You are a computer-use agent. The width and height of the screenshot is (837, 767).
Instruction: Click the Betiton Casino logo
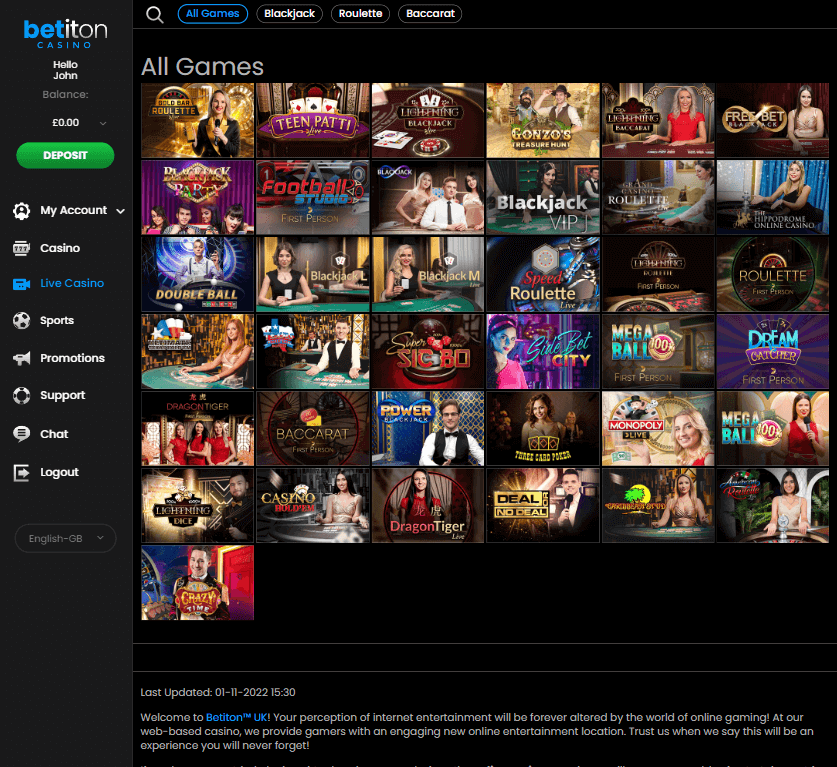point(64,33)
